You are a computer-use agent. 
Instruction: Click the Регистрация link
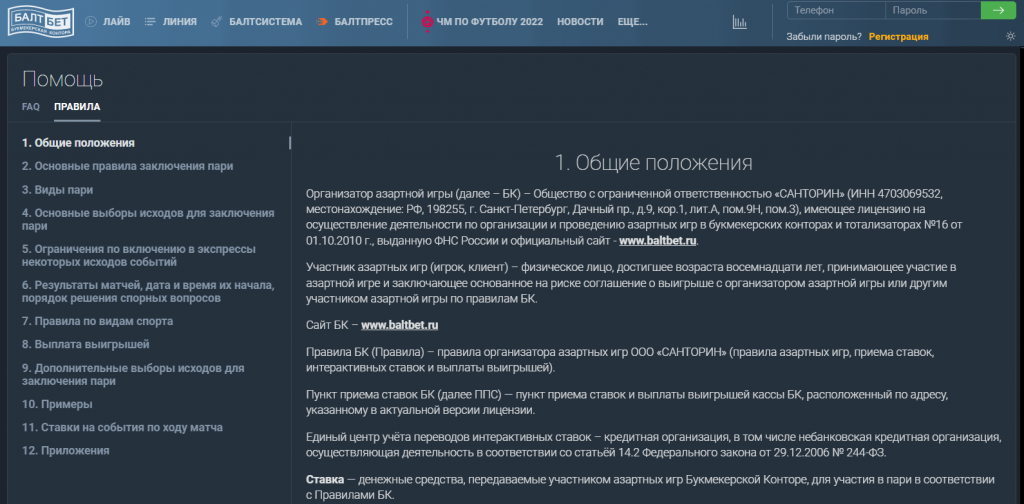(x=898, y=37)
